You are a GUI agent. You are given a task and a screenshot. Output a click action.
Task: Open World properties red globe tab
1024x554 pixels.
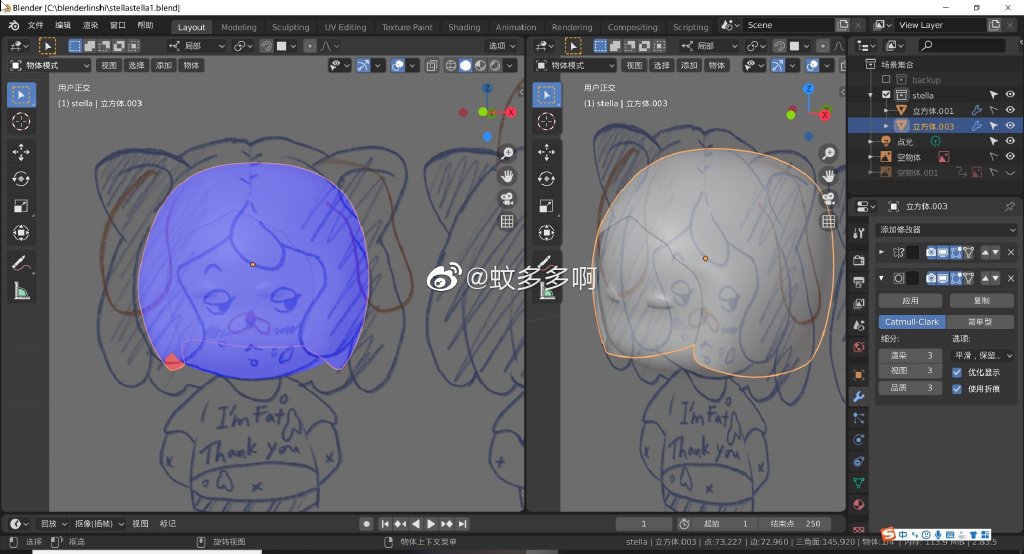[x=859, y=347]
